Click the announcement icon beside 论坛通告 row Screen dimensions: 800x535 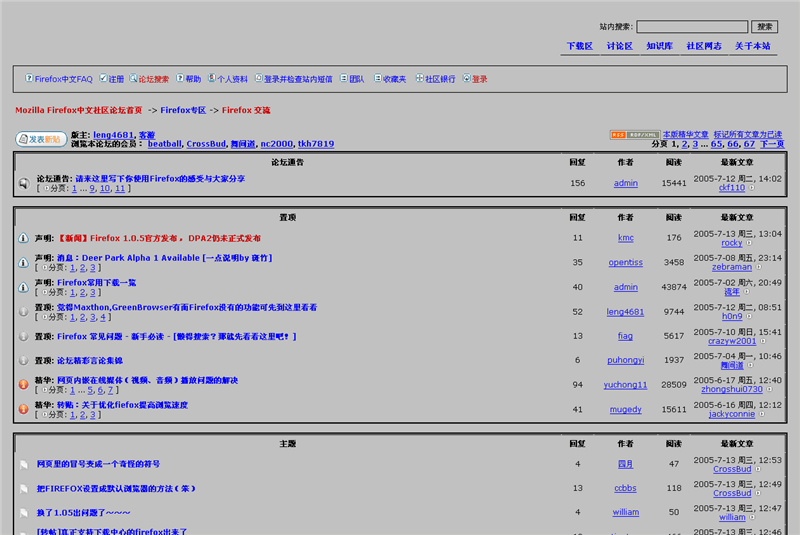(x=24, y=184)
